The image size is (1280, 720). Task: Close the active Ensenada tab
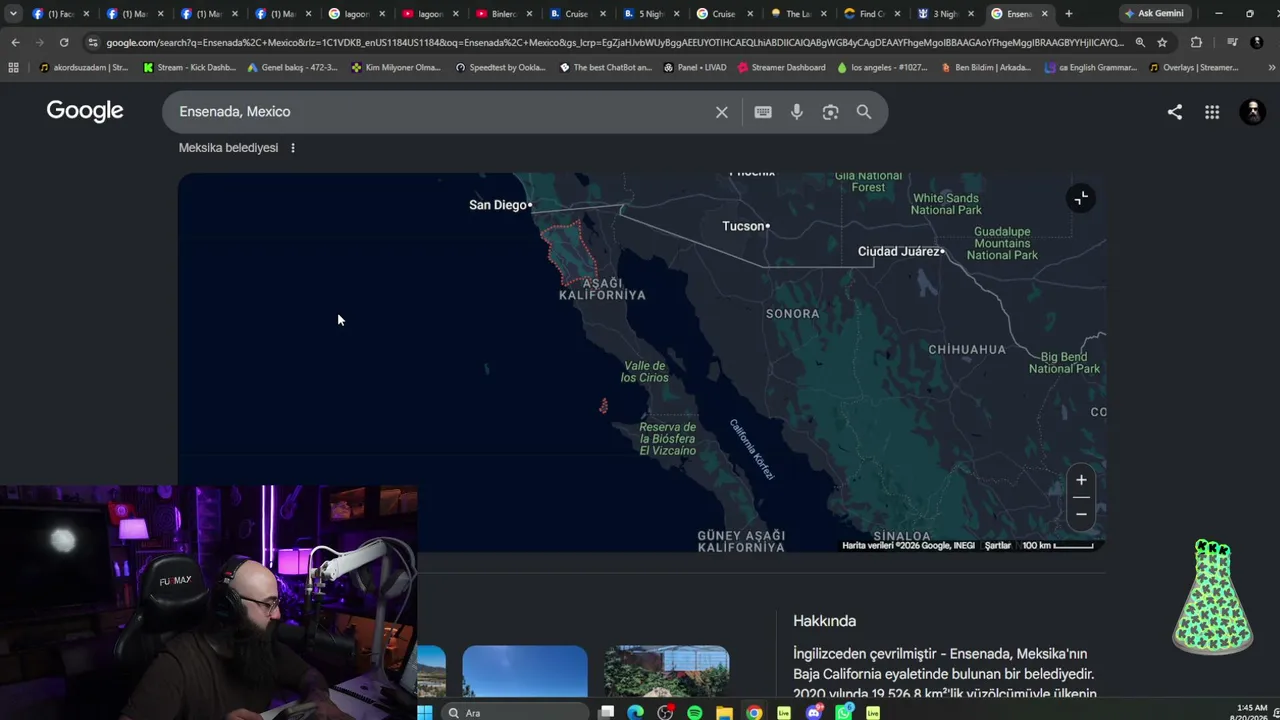(1045, 14)
